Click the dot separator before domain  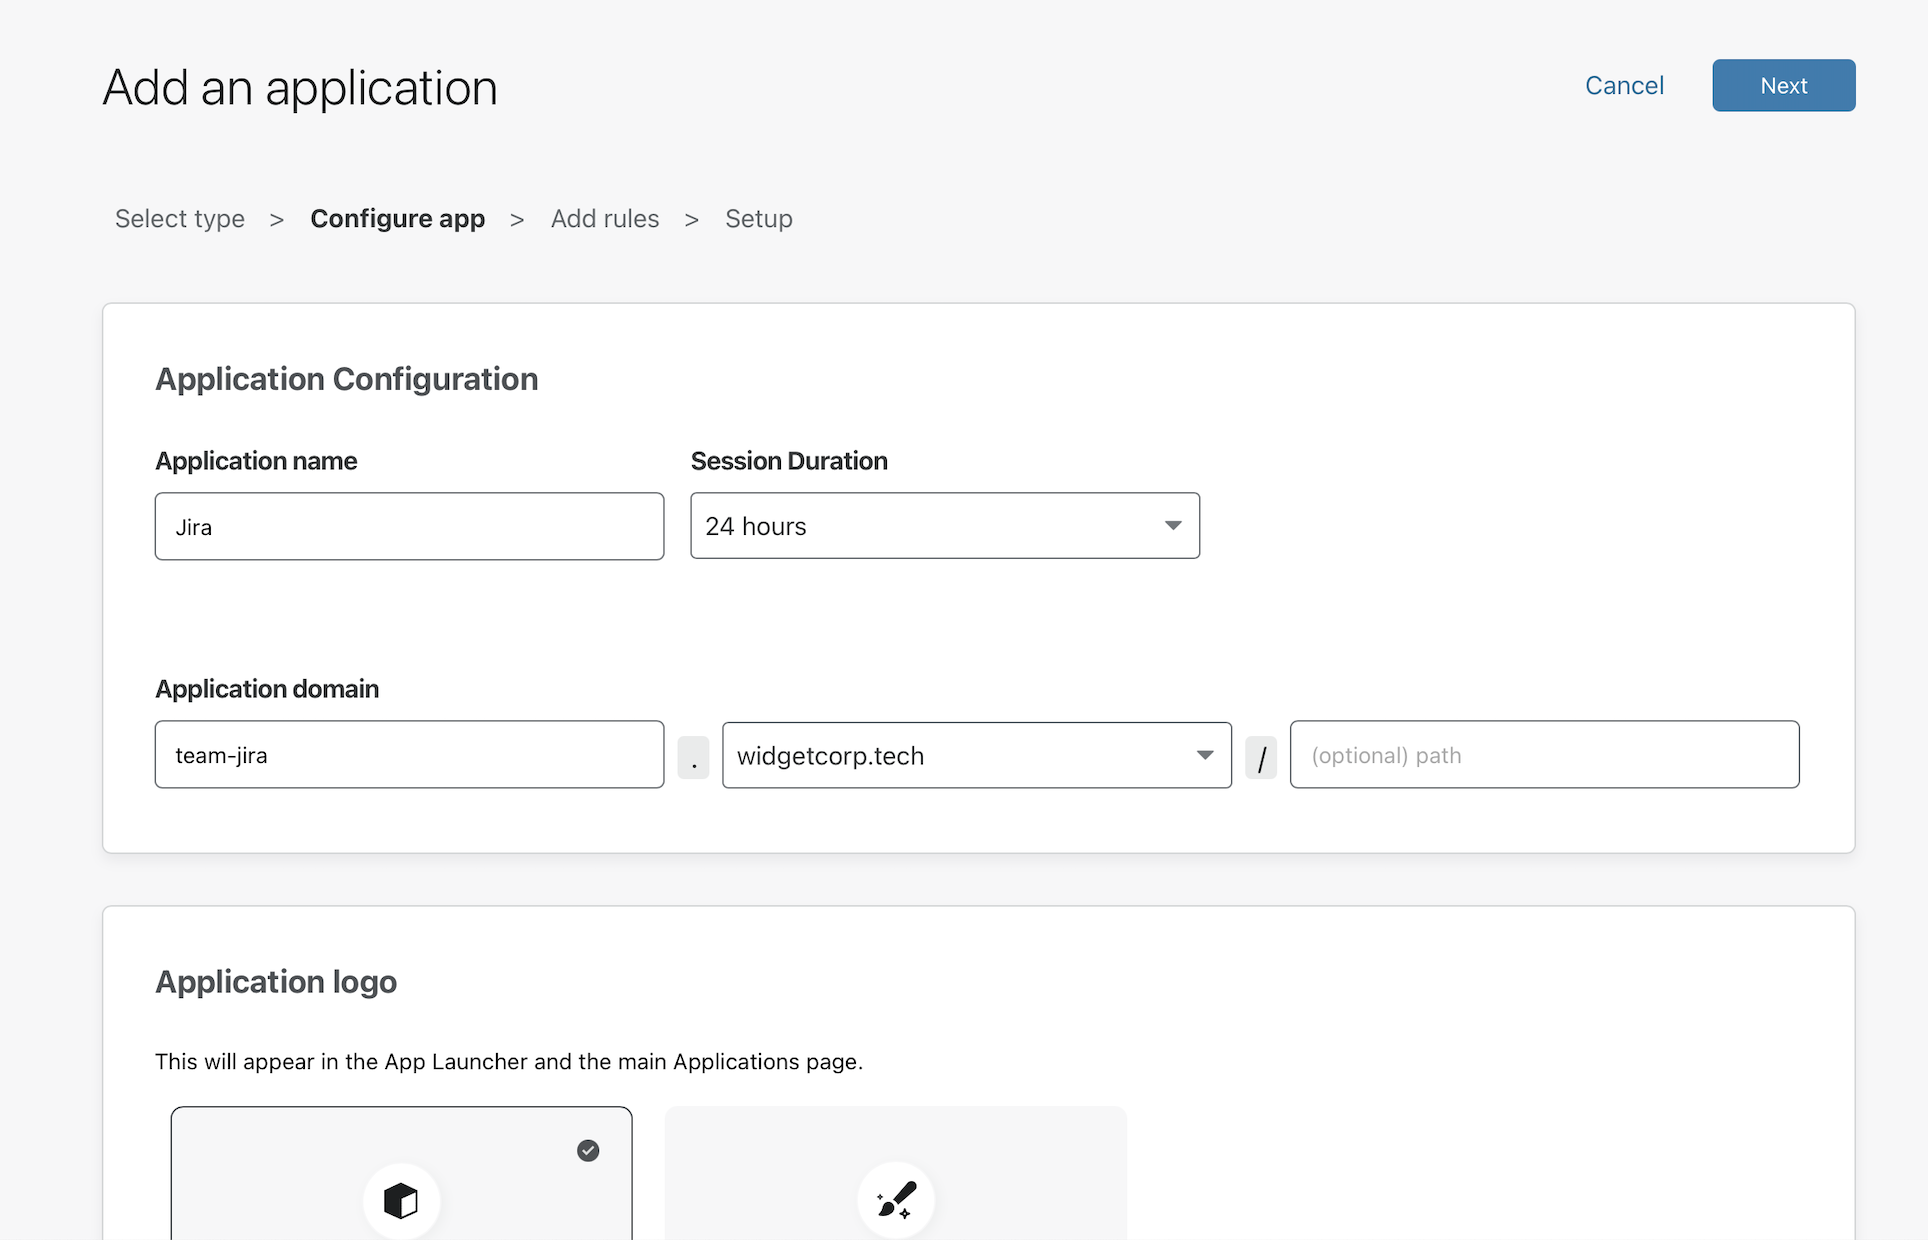click(x=693, y=758)
